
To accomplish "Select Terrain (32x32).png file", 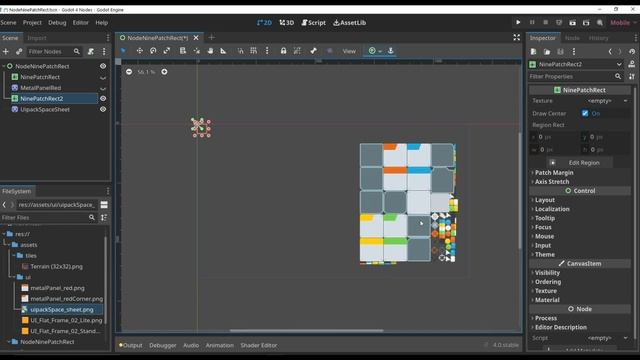I will tap(56, 267).
